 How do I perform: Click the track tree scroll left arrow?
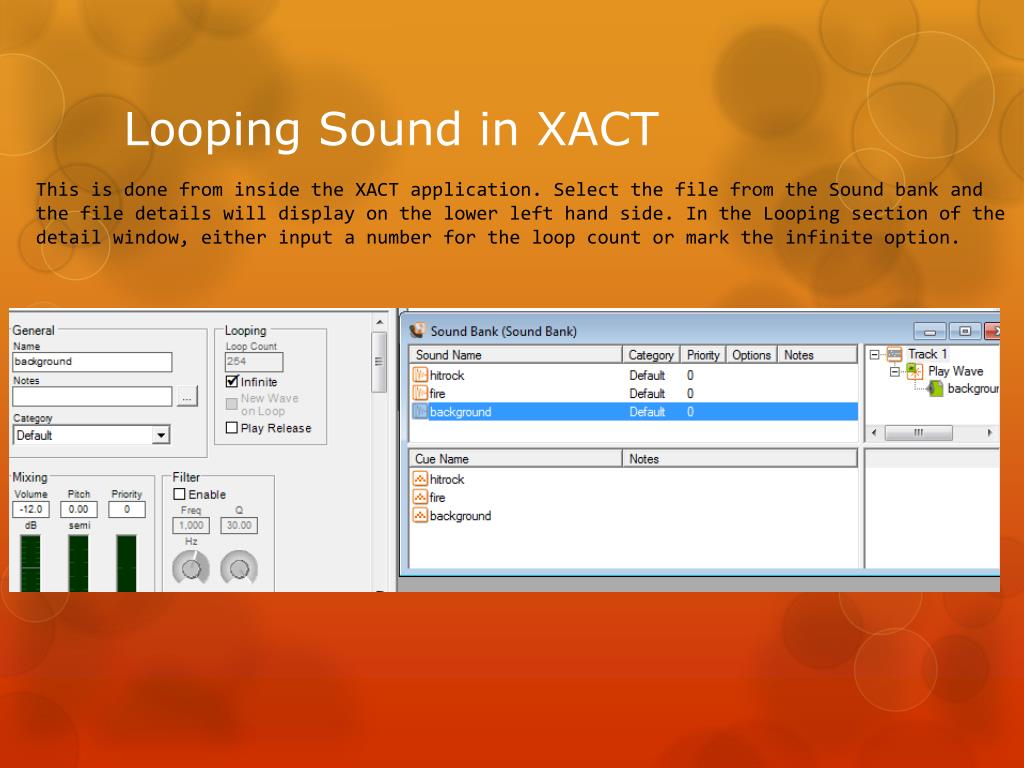(x=874, y=432)
